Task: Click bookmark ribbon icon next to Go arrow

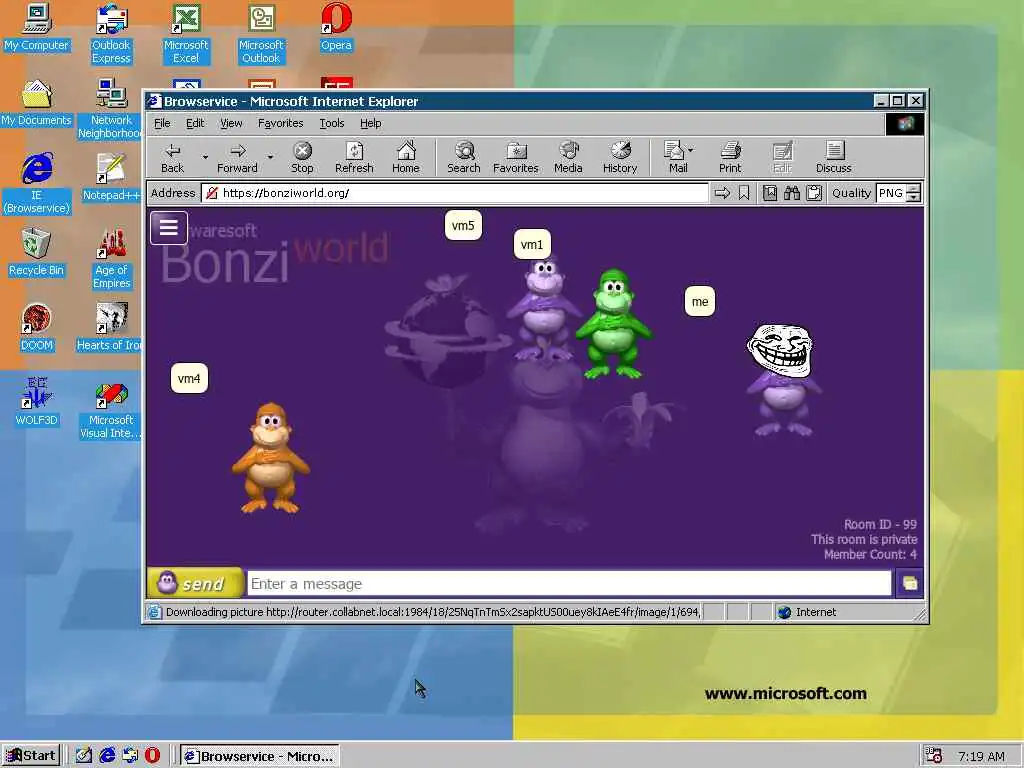Action: tap(744, 193)
